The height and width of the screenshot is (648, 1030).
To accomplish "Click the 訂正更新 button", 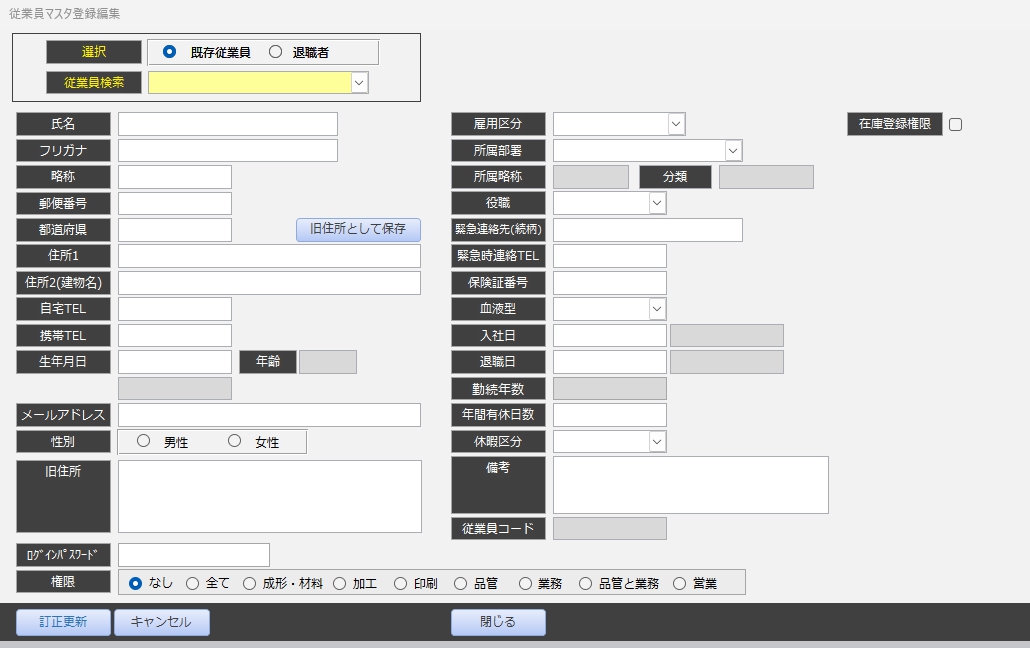I will click(x=63, y=622).
